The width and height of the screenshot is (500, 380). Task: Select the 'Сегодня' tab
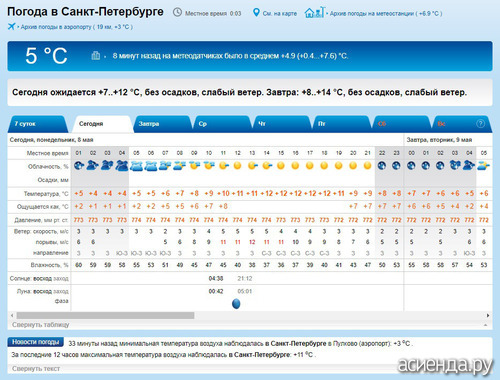(x=103, y=124)
